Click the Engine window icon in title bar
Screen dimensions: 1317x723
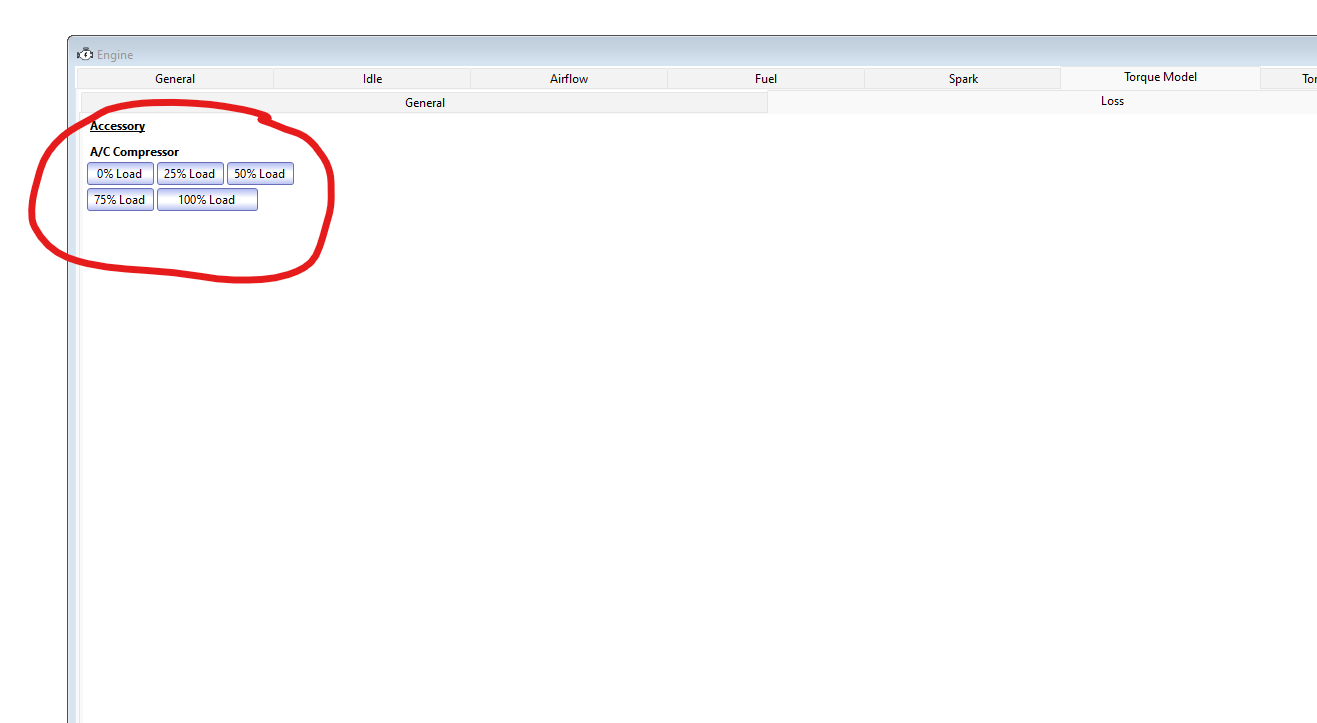85,54
